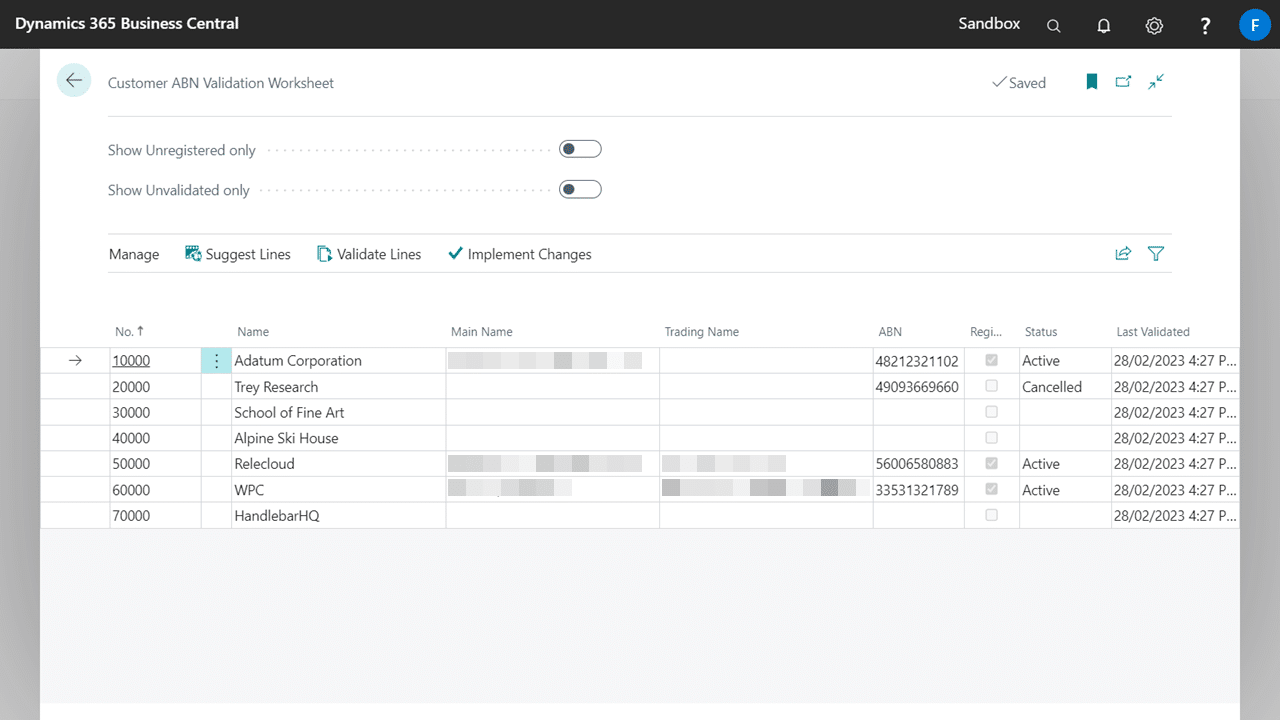Click the filter funnel icon
The height and width of the screenshot is (720, 1280).
point(1156,254)
